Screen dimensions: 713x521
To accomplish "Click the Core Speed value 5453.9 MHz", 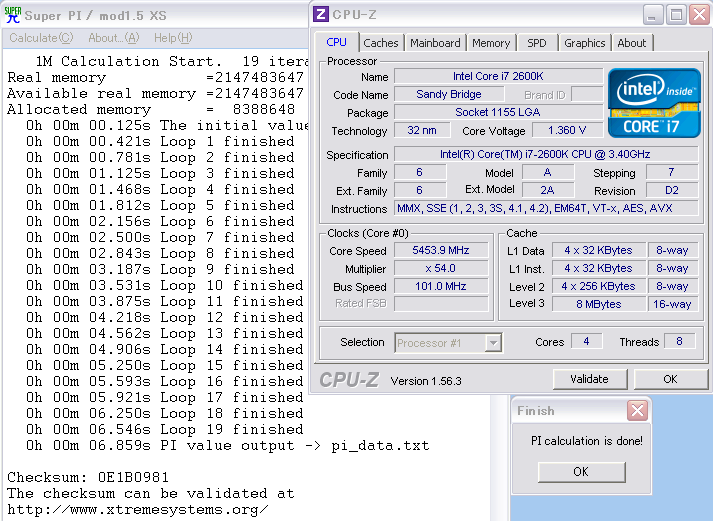I will click(441, 250).
